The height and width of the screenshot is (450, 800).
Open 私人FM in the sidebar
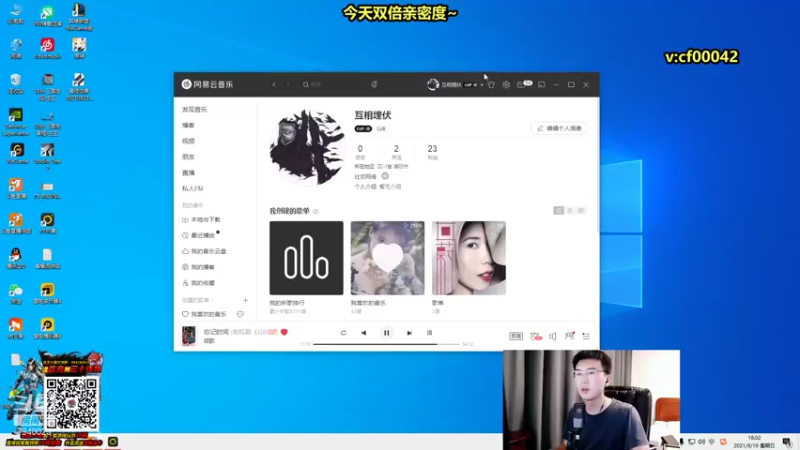192,189
